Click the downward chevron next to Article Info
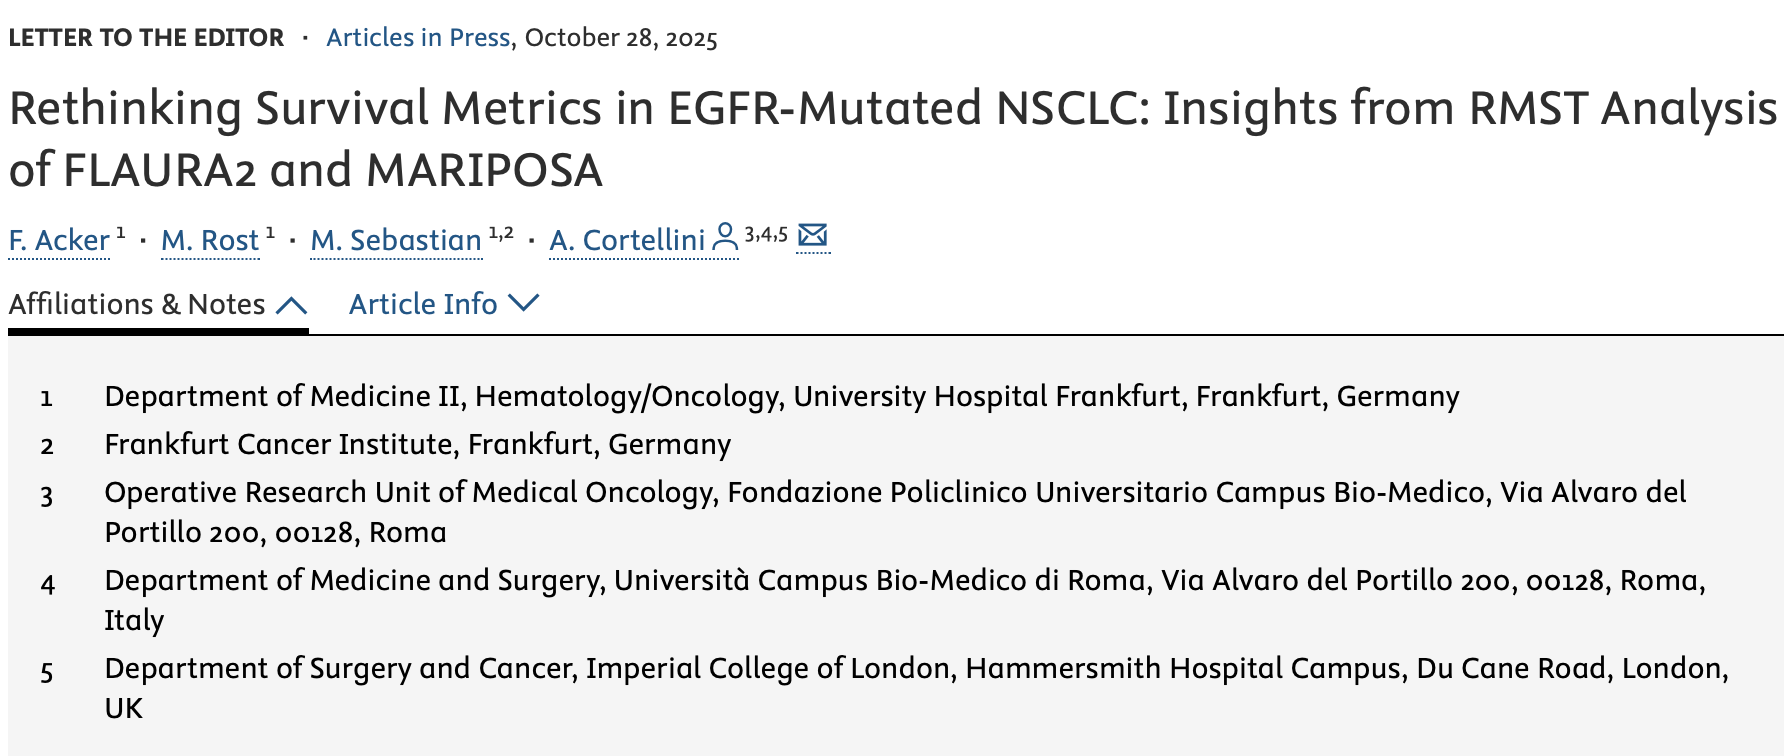 click(x=524, y=303)
